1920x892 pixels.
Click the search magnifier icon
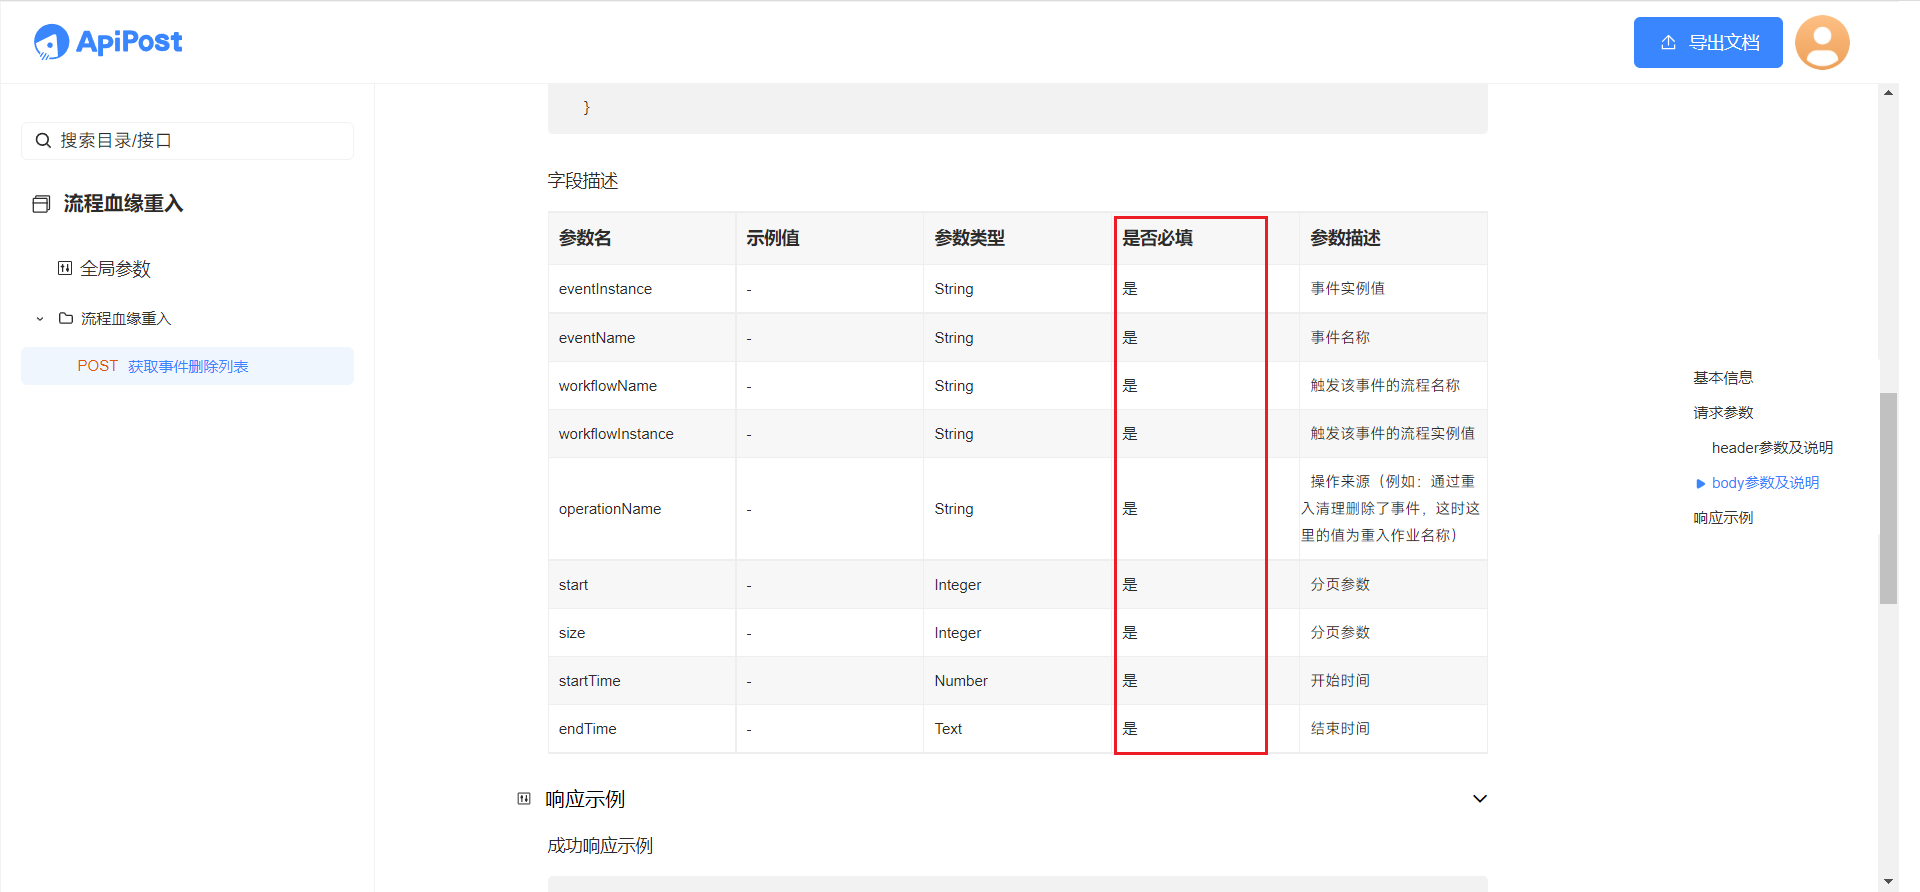43,141
